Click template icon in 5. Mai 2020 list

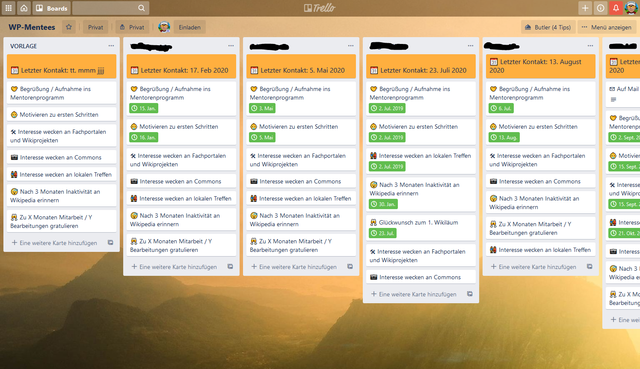tap(350, 267)
